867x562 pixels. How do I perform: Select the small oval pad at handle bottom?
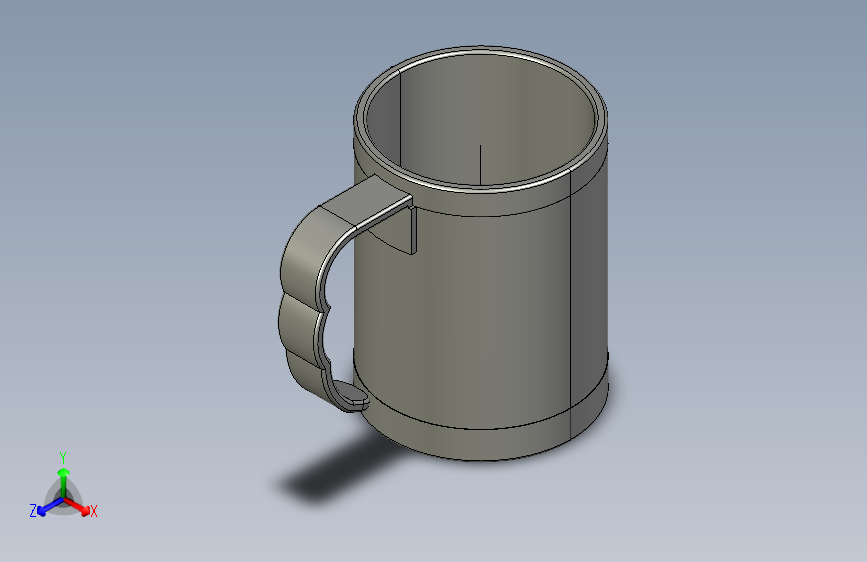tap(352, 394)
